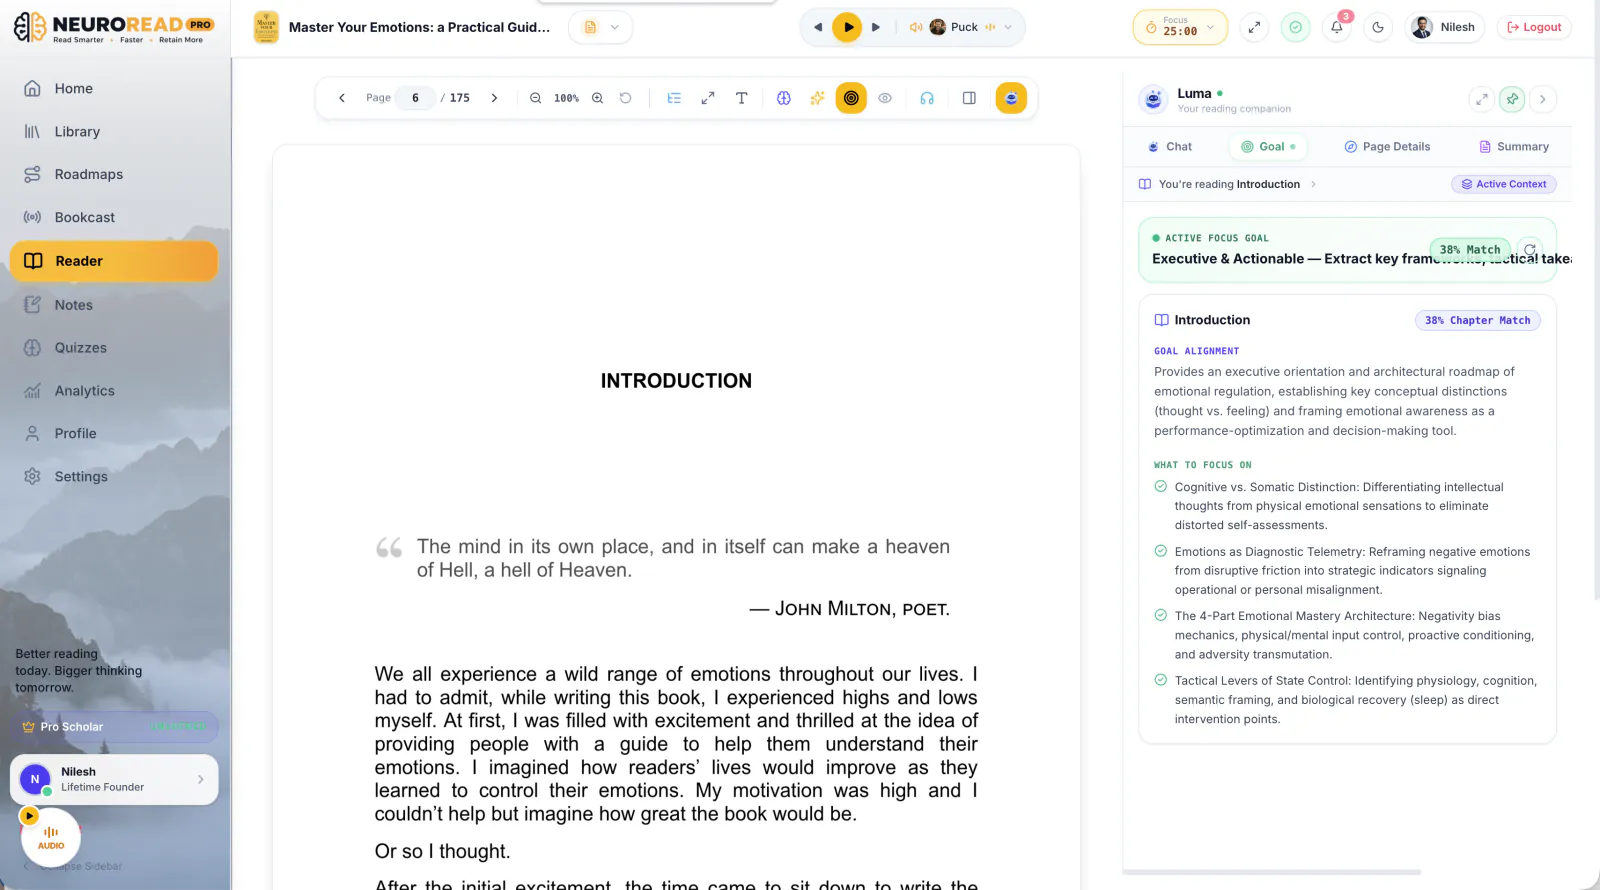Open the table of contents list icon
The height and width of the screenshot is (890, 1600).
click(674, 98)
